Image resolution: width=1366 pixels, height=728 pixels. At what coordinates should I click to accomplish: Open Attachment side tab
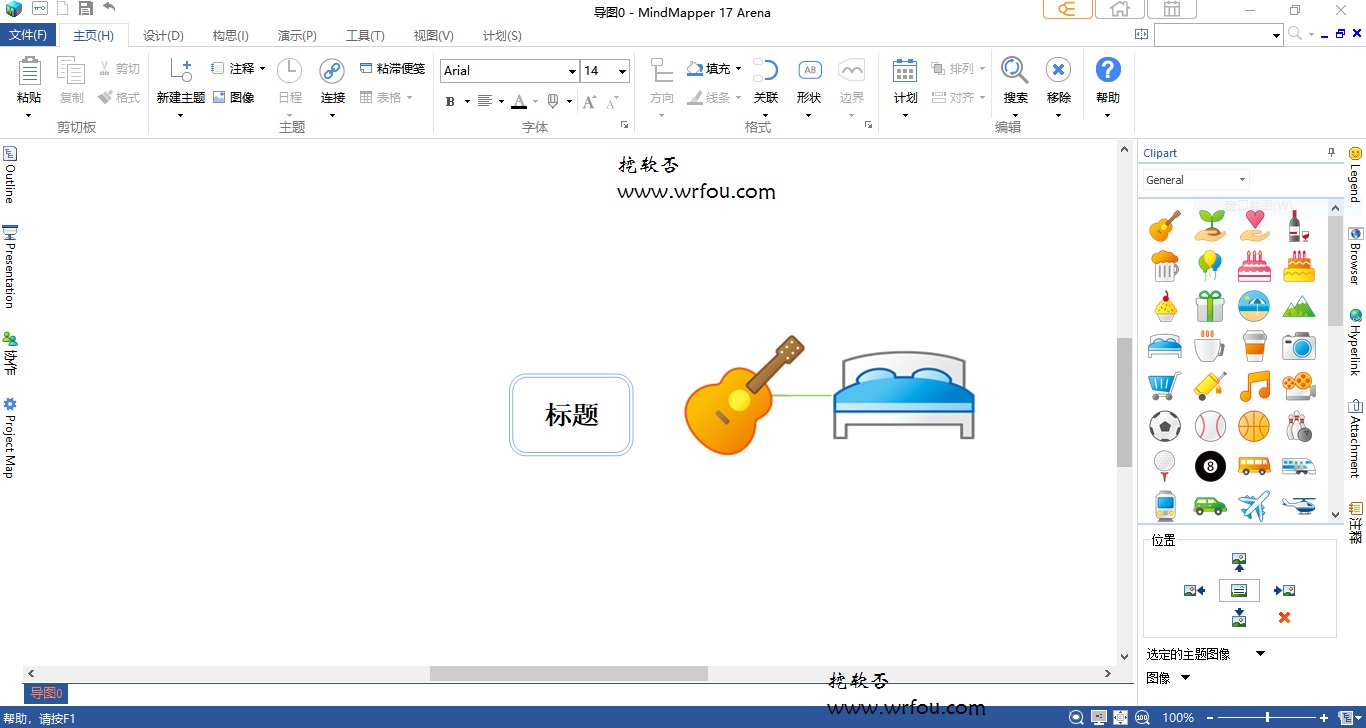click(x=1355, y=439)
